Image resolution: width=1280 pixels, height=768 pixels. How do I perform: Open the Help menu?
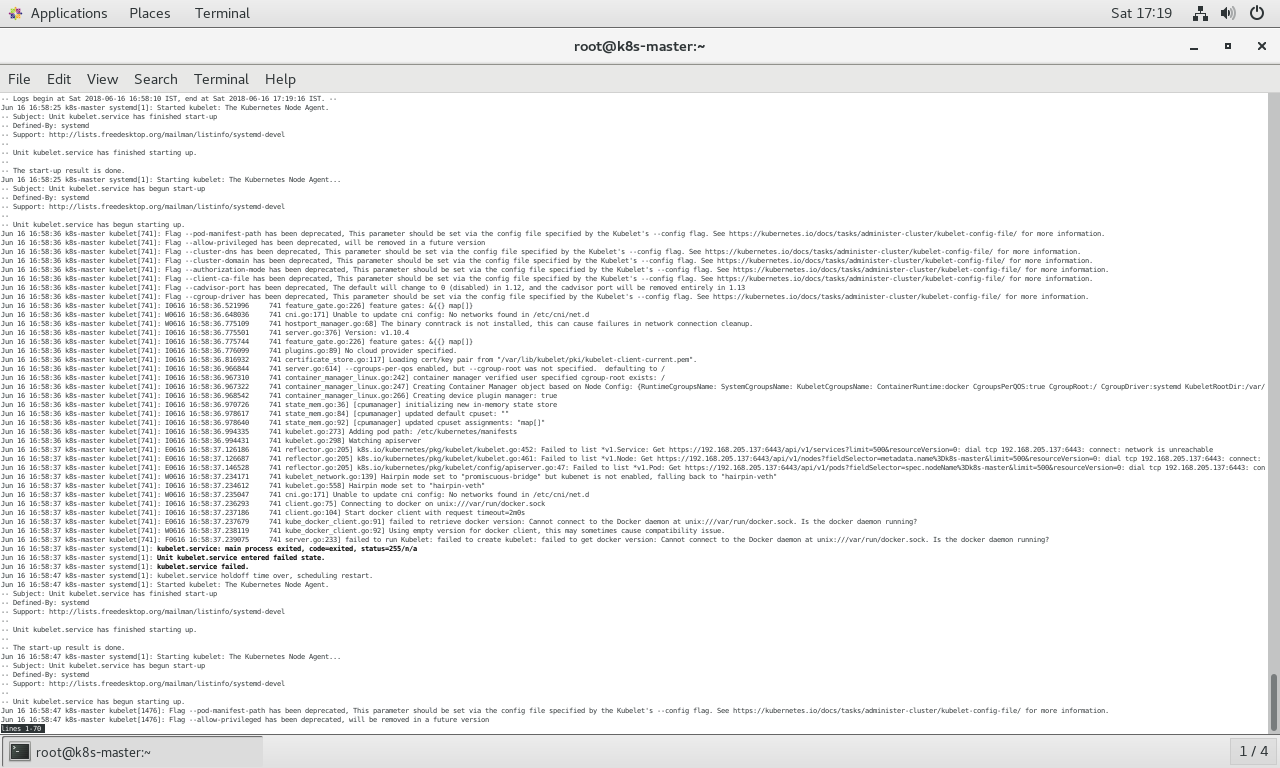coord(280,79)
